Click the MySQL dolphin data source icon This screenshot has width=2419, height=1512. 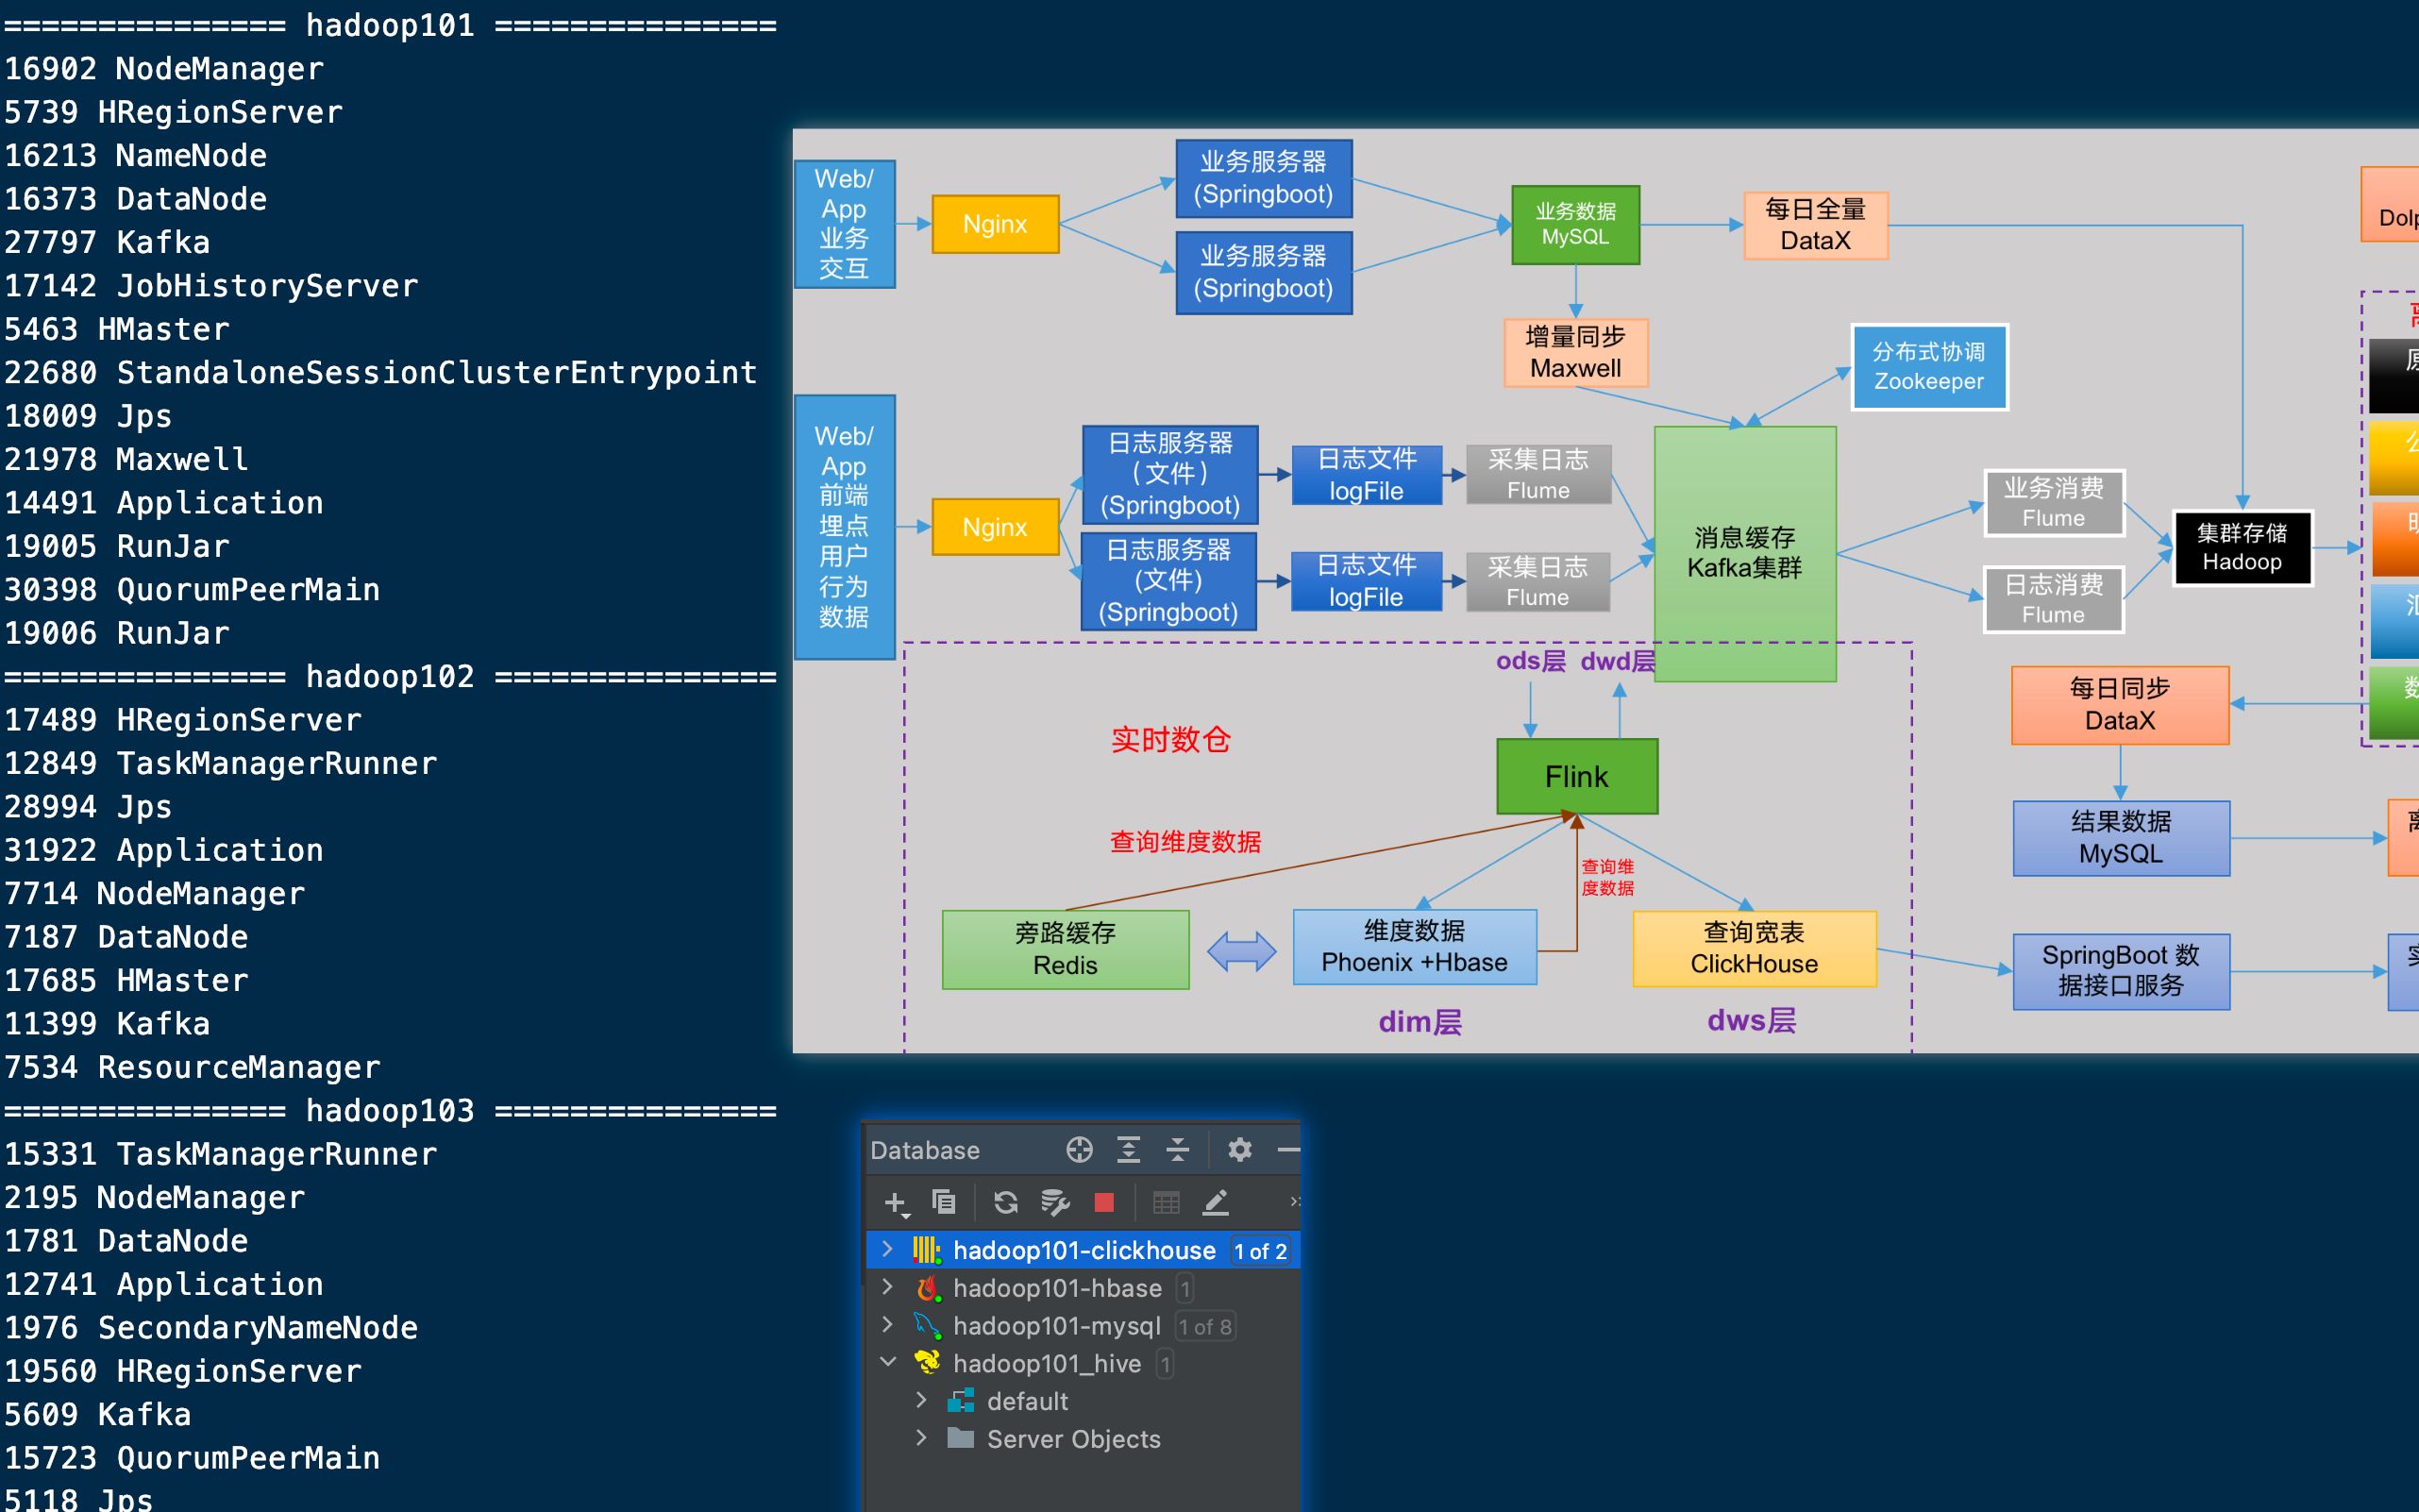pyautogui.click(x=928, y=1326)
